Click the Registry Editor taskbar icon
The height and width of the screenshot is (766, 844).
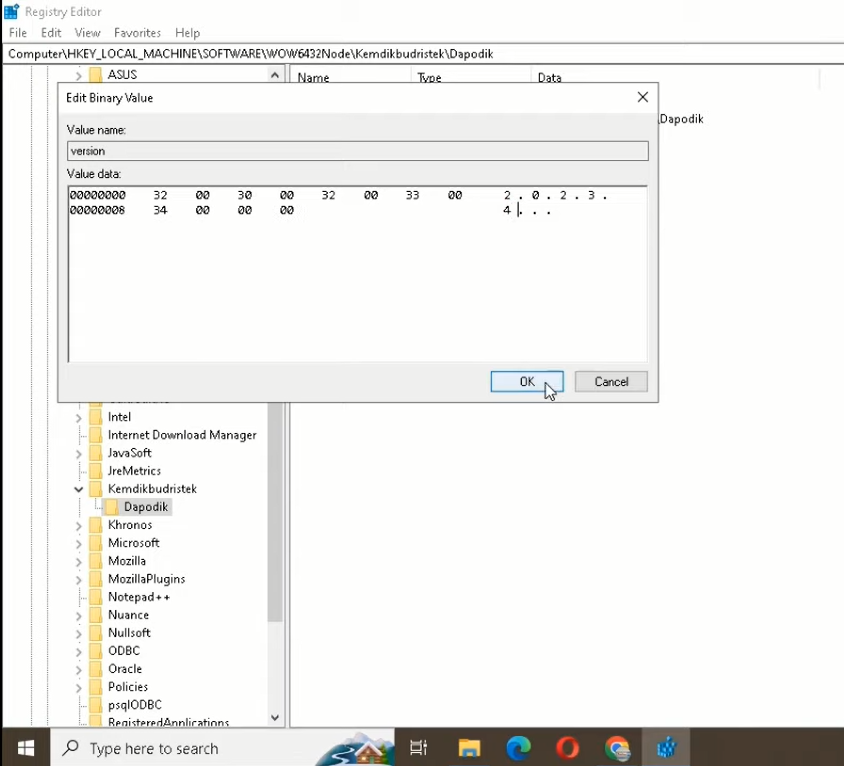(x=666, y=748)
